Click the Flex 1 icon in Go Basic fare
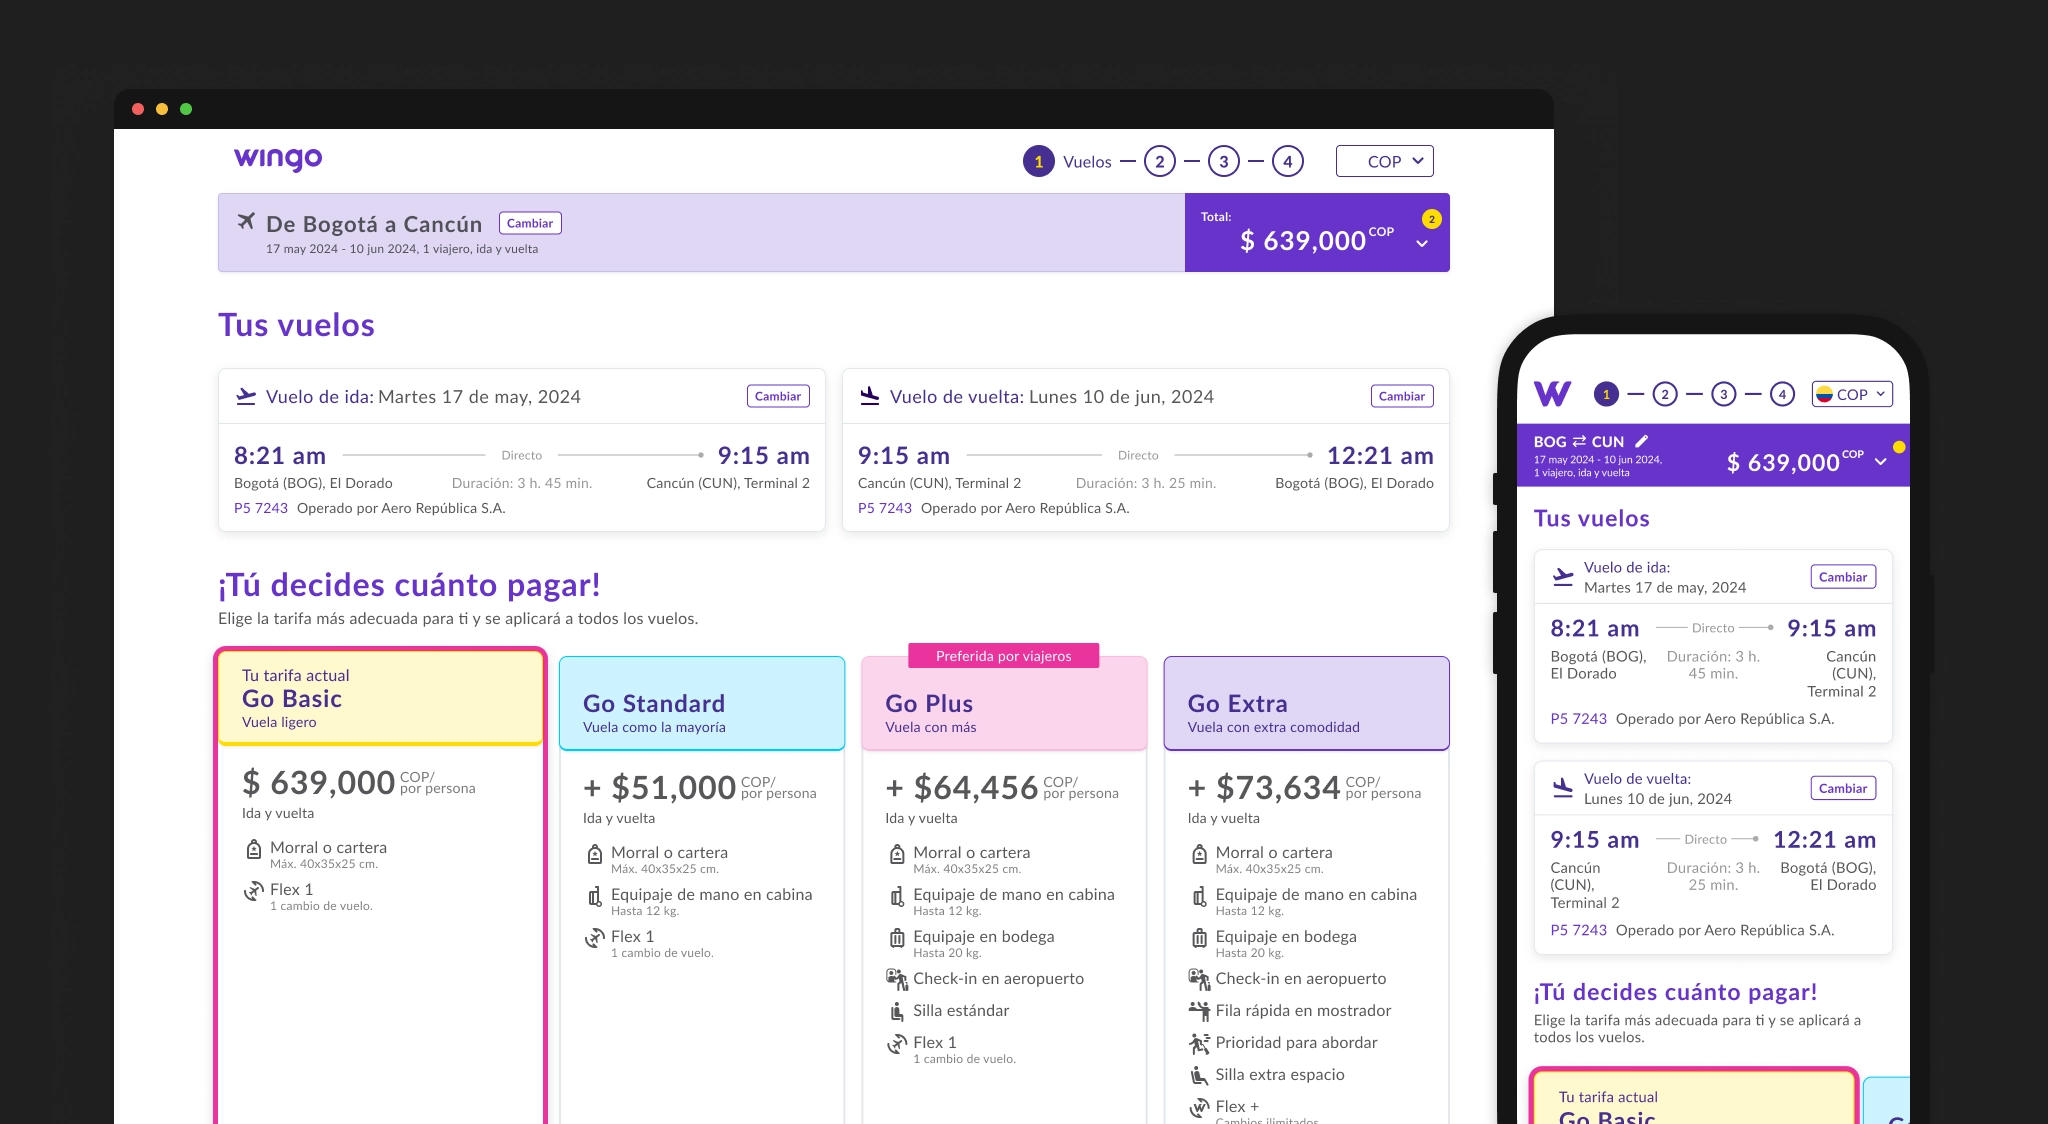 254,891
